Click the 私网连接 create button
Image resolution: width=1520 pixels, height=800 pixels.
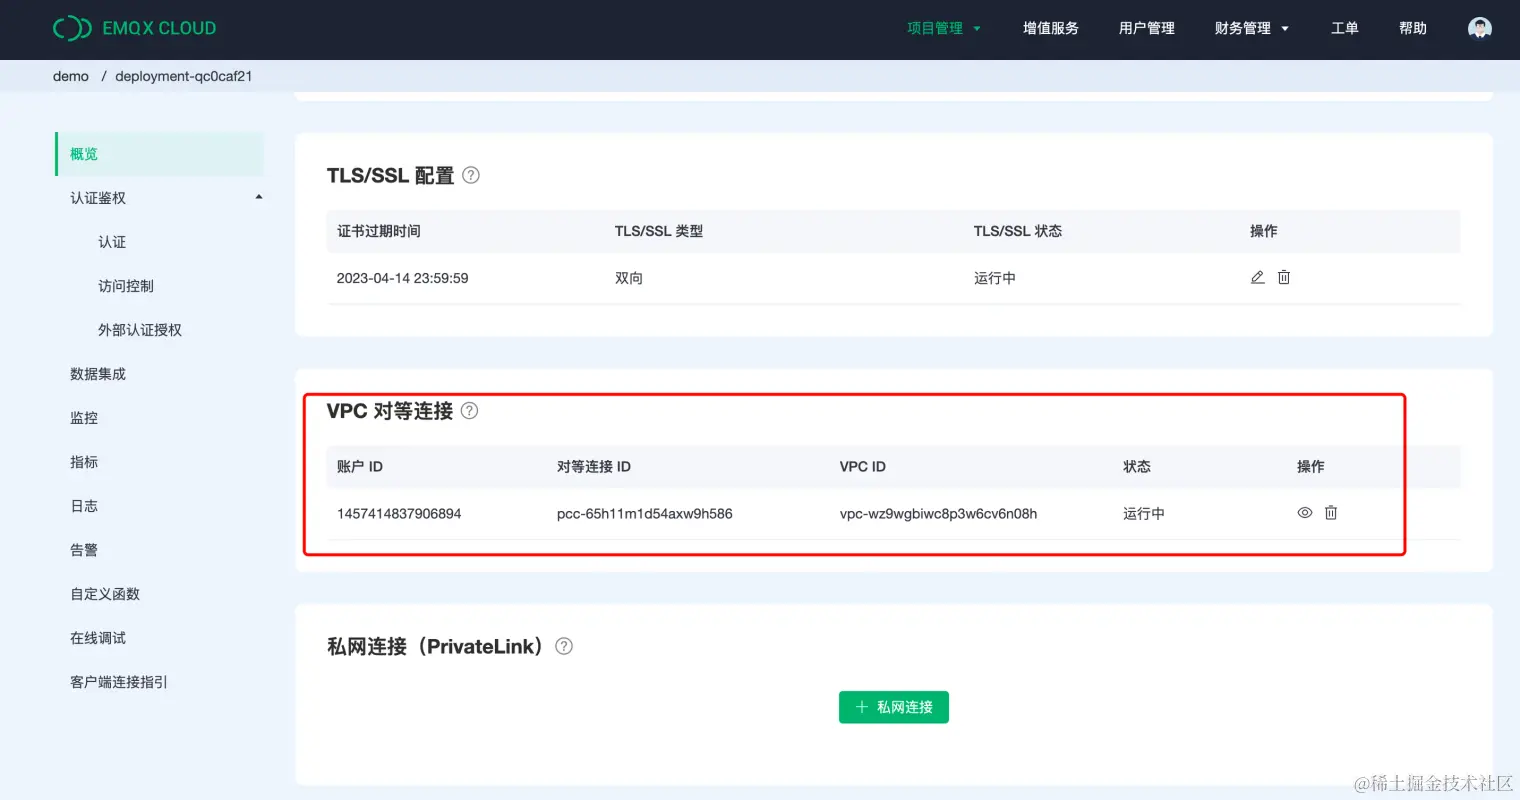(893, 707)
